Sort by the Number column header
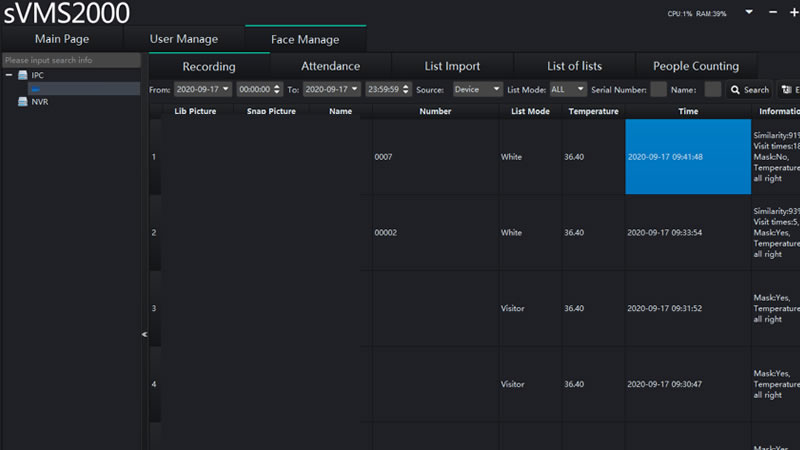This screenshot has width=800, height=450. click(x=435, y=111)
